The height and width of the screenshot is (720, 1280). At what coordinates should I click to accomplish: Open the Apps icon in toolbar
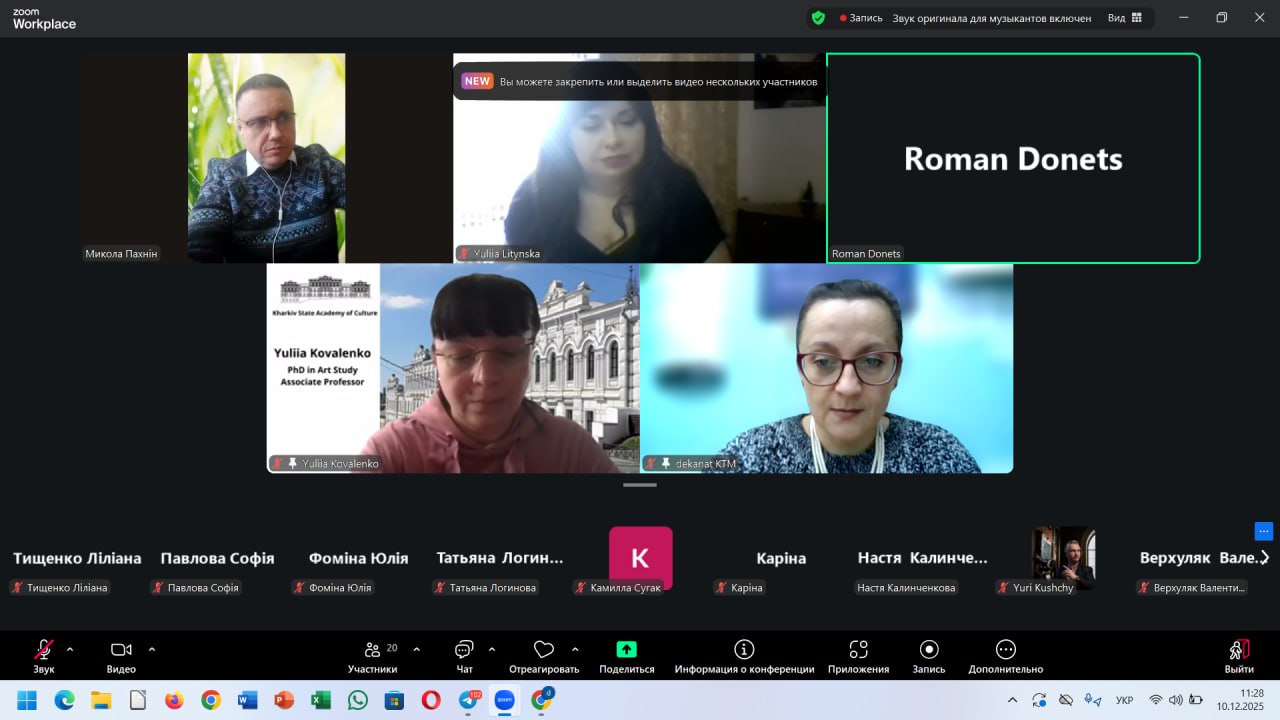point(858,650)
